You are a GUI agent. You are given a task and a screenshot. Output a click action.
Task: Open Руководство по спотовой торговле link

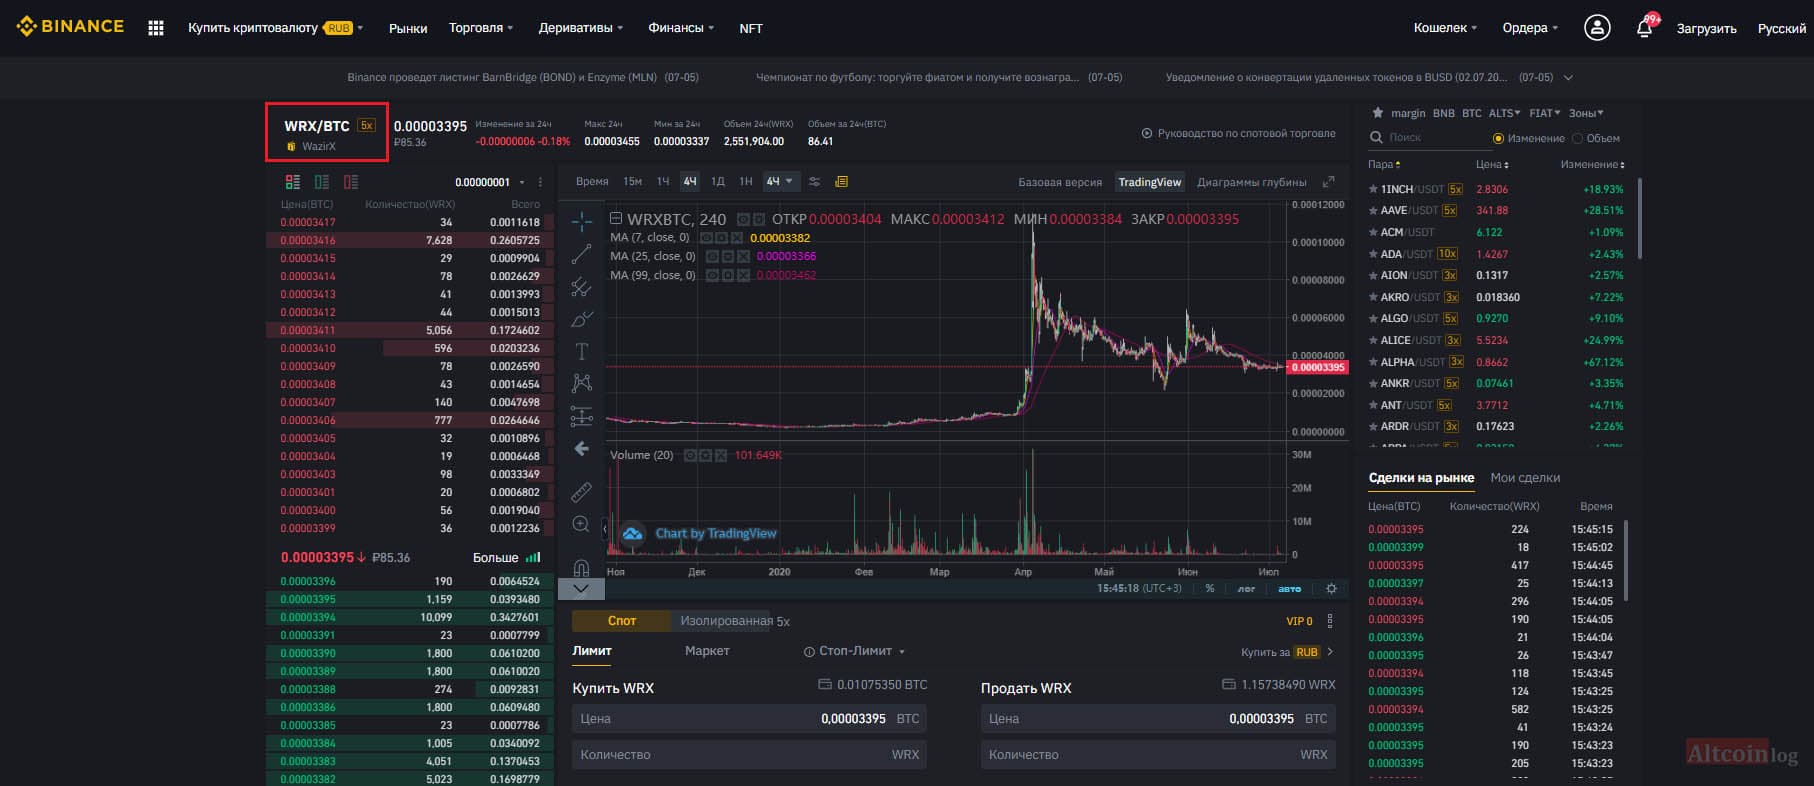point(1239,133)
